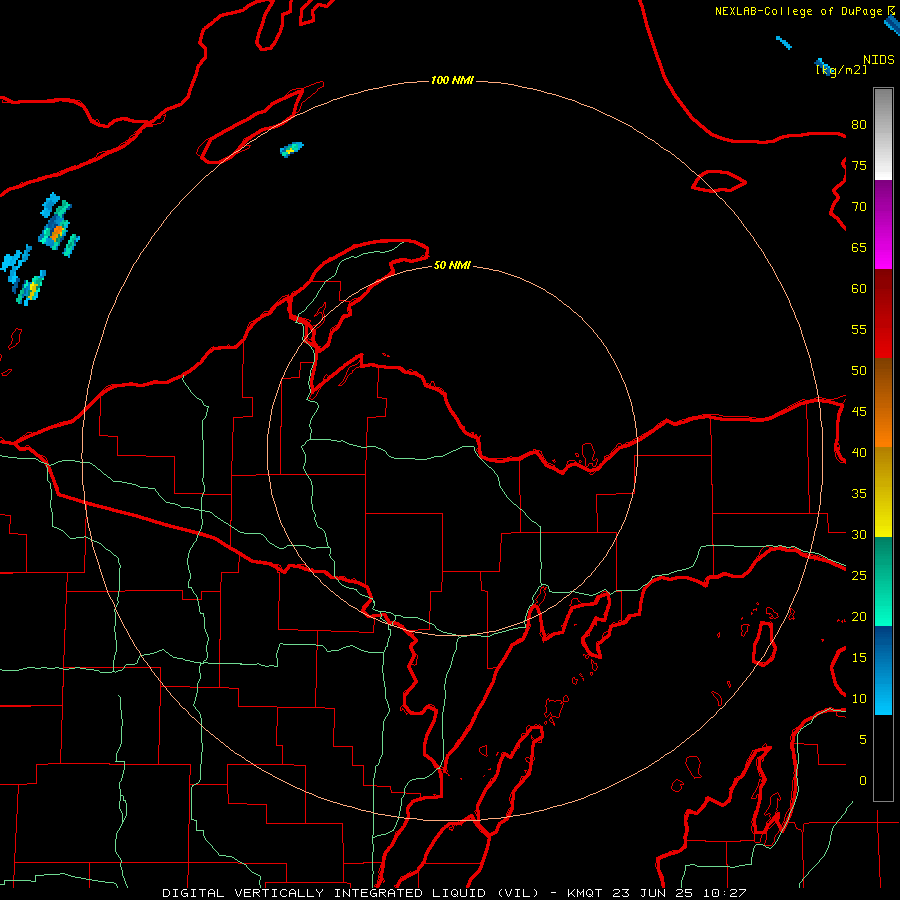This screenshot has width=900, height=900.
Task: Click the KMQT 23 JUN 25 10:27 timestamp
Action: (657, 893)
